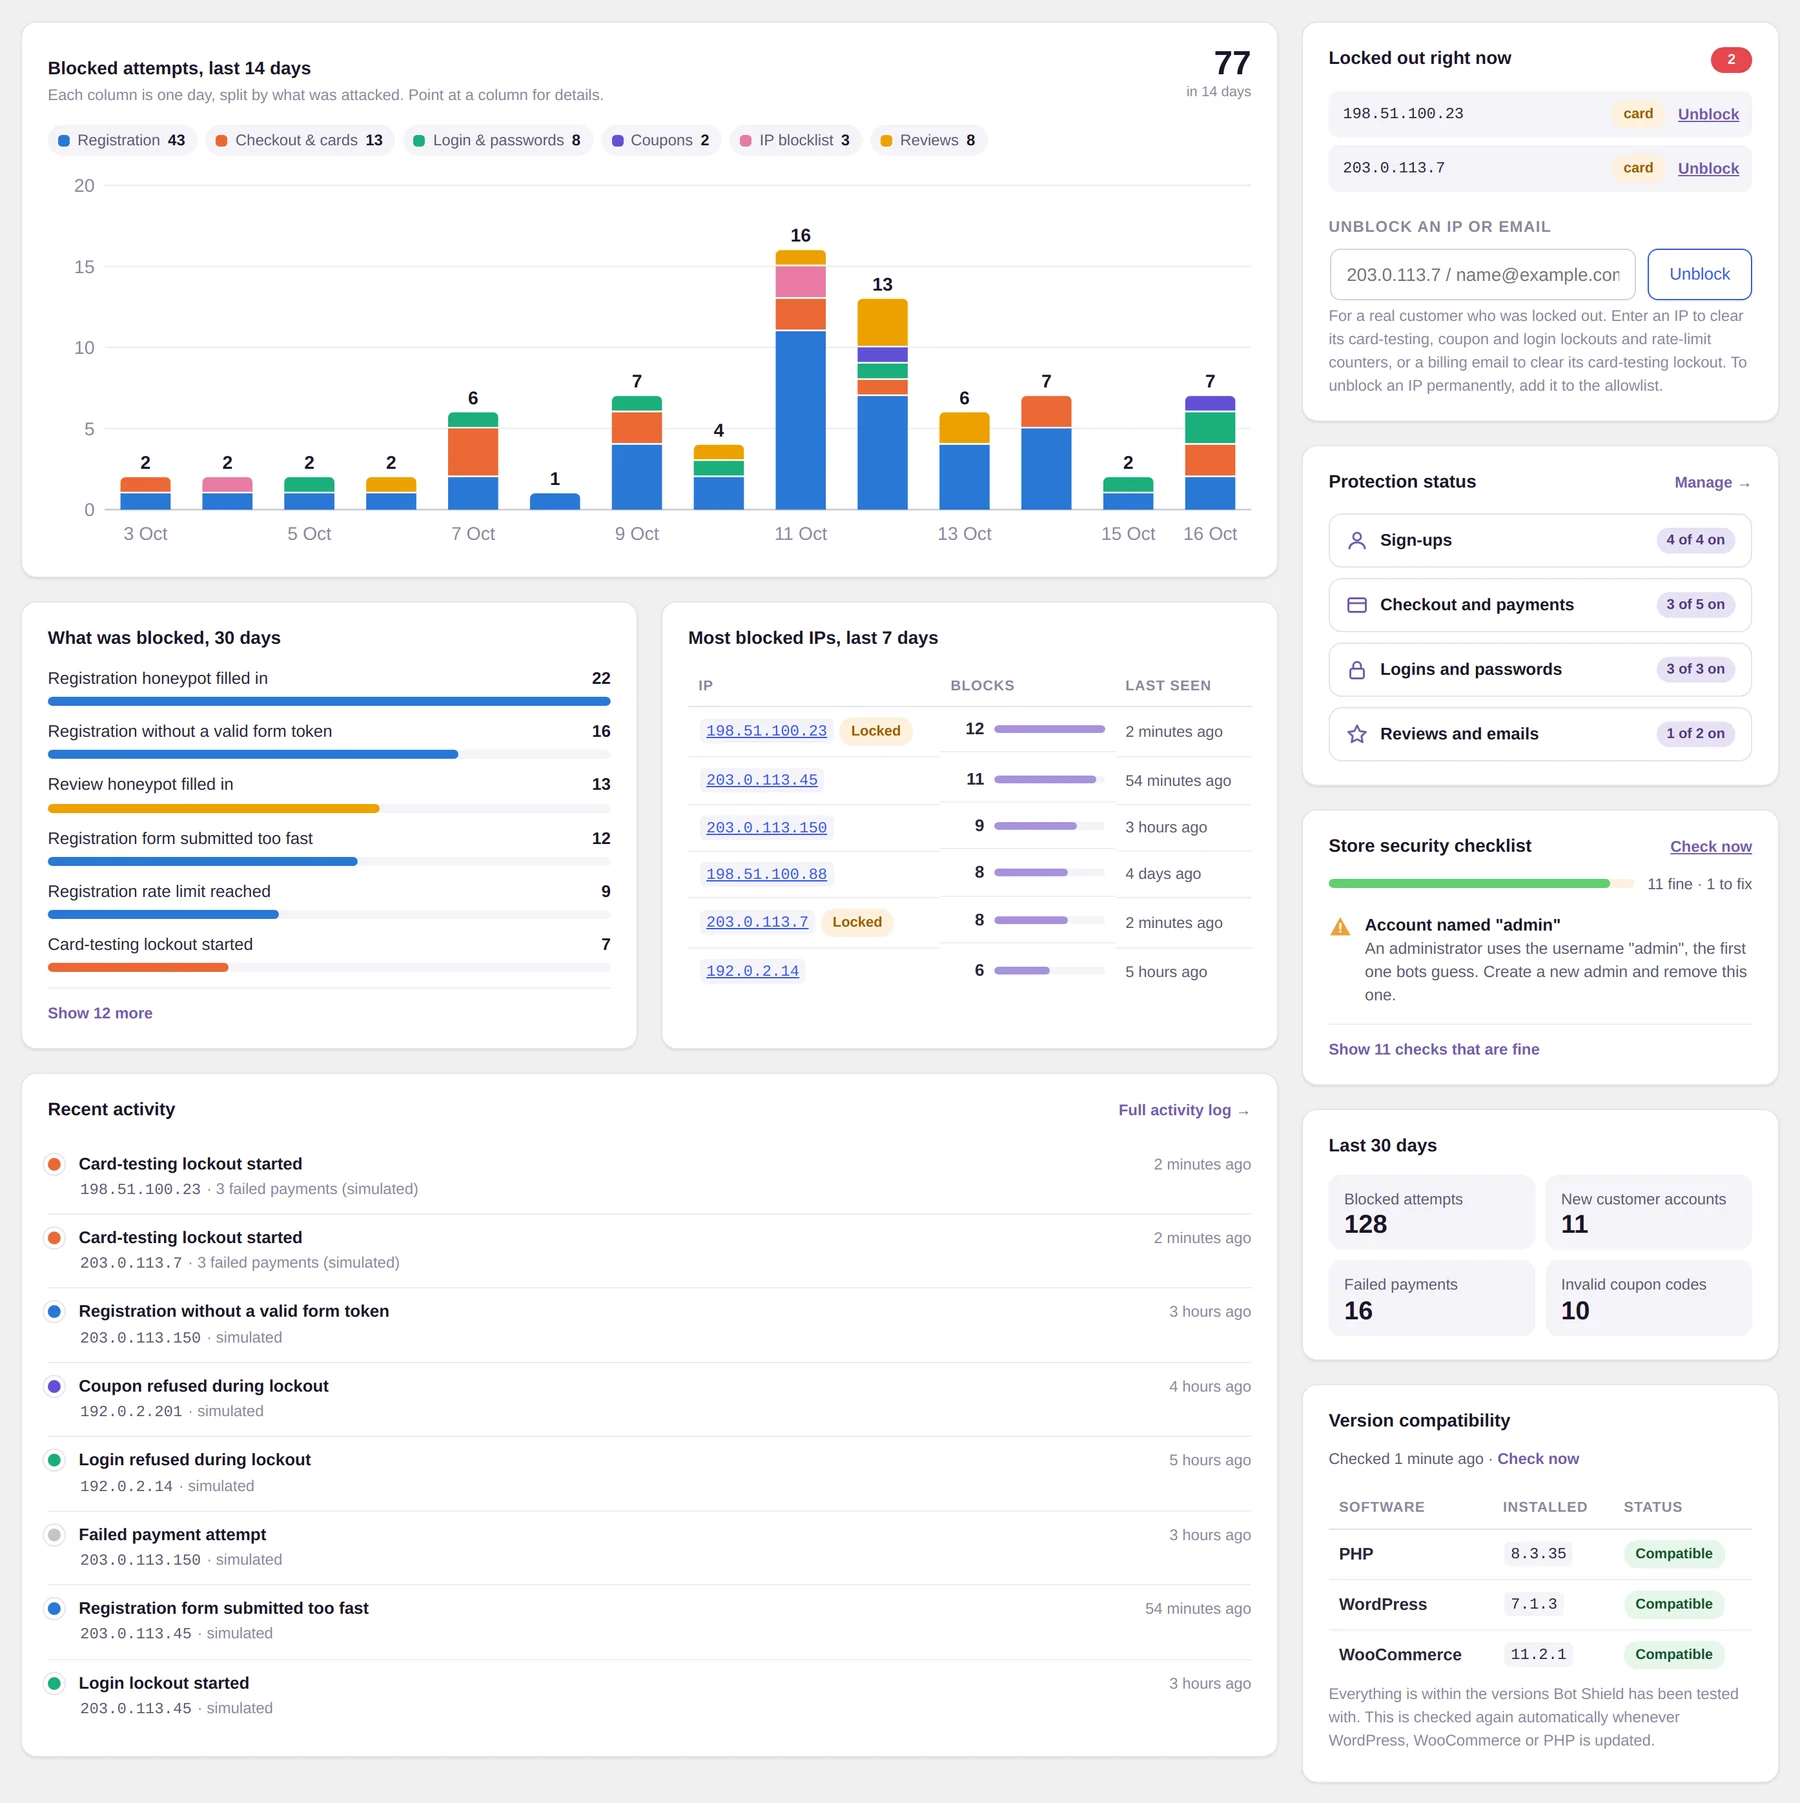1800x1803 pixels.
Task: Unblock IP 198.51.100.23 in locked list
Action: pyautogui.click(x=1708, y=114)
